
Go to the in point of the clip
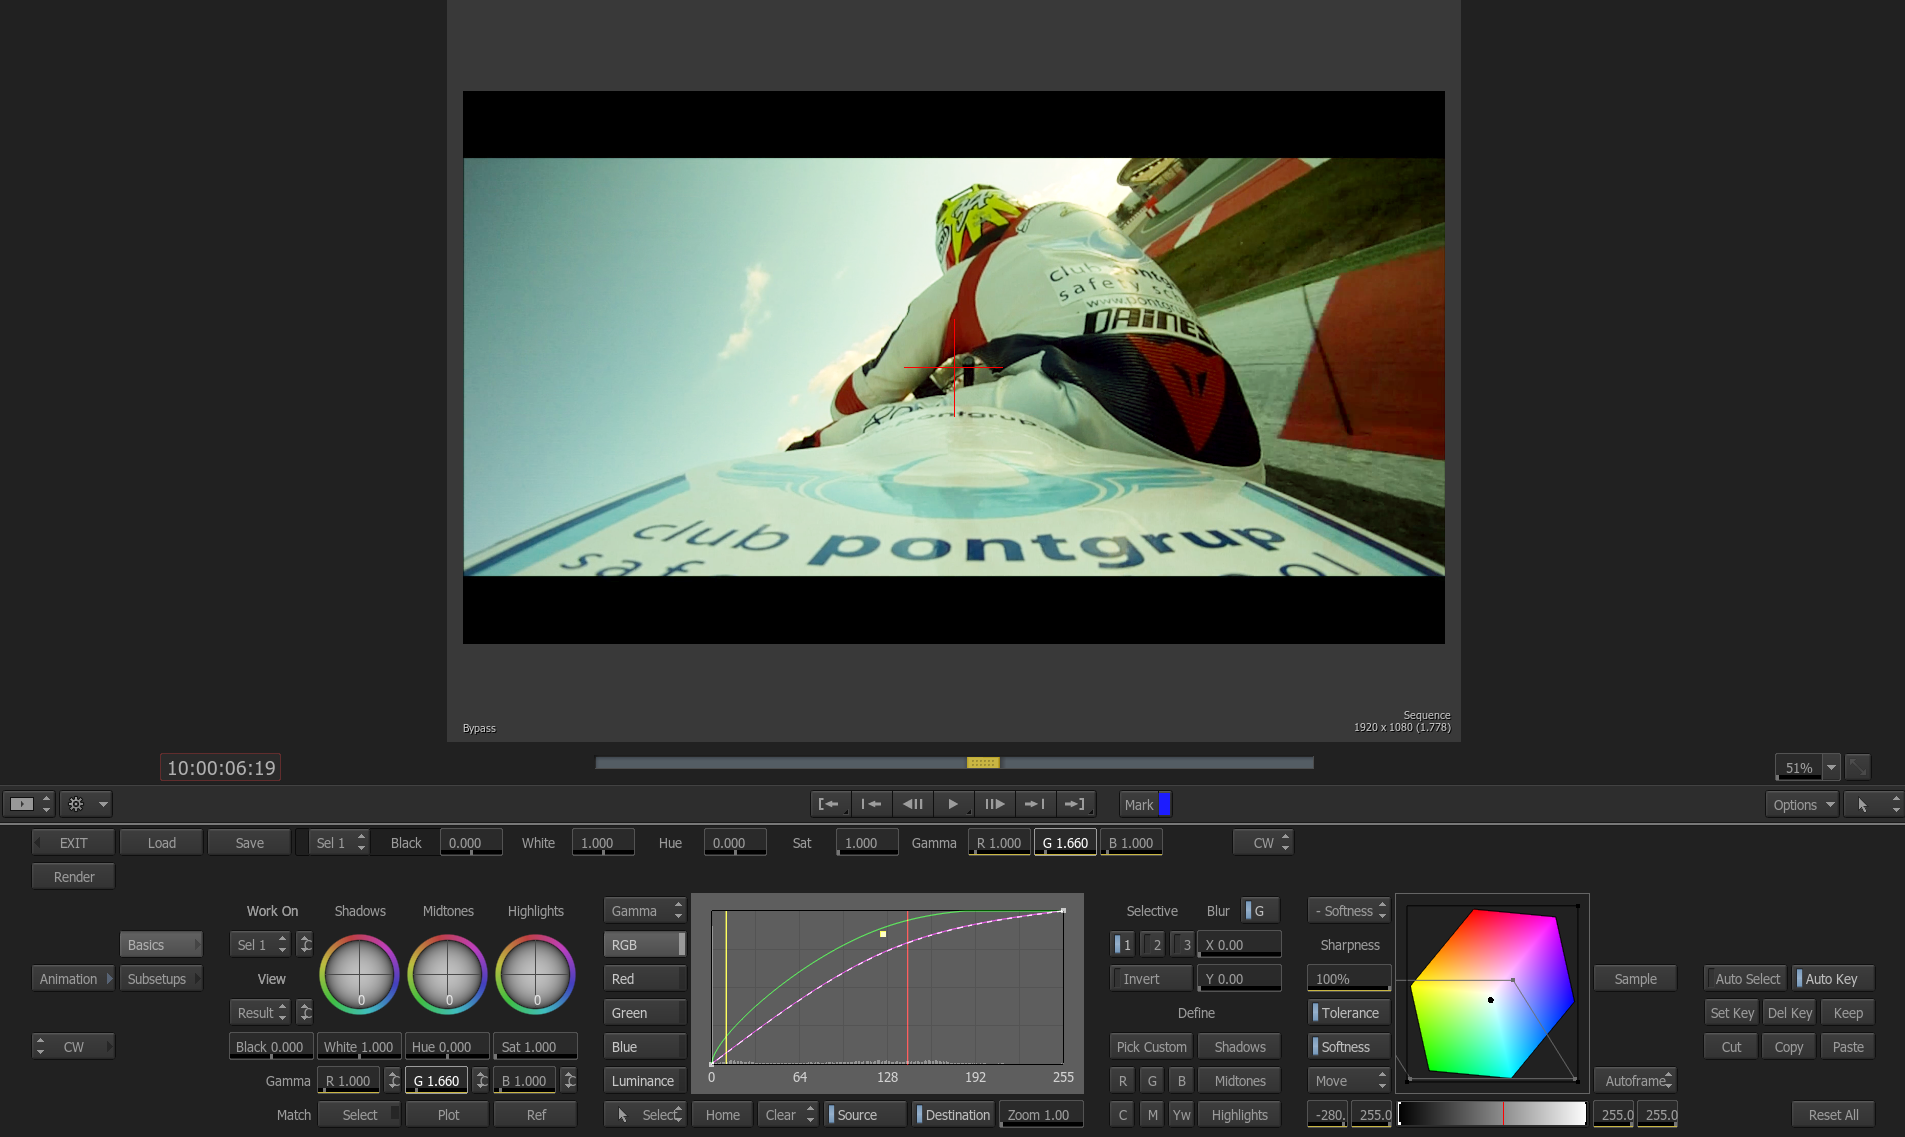tap(830, 804)
